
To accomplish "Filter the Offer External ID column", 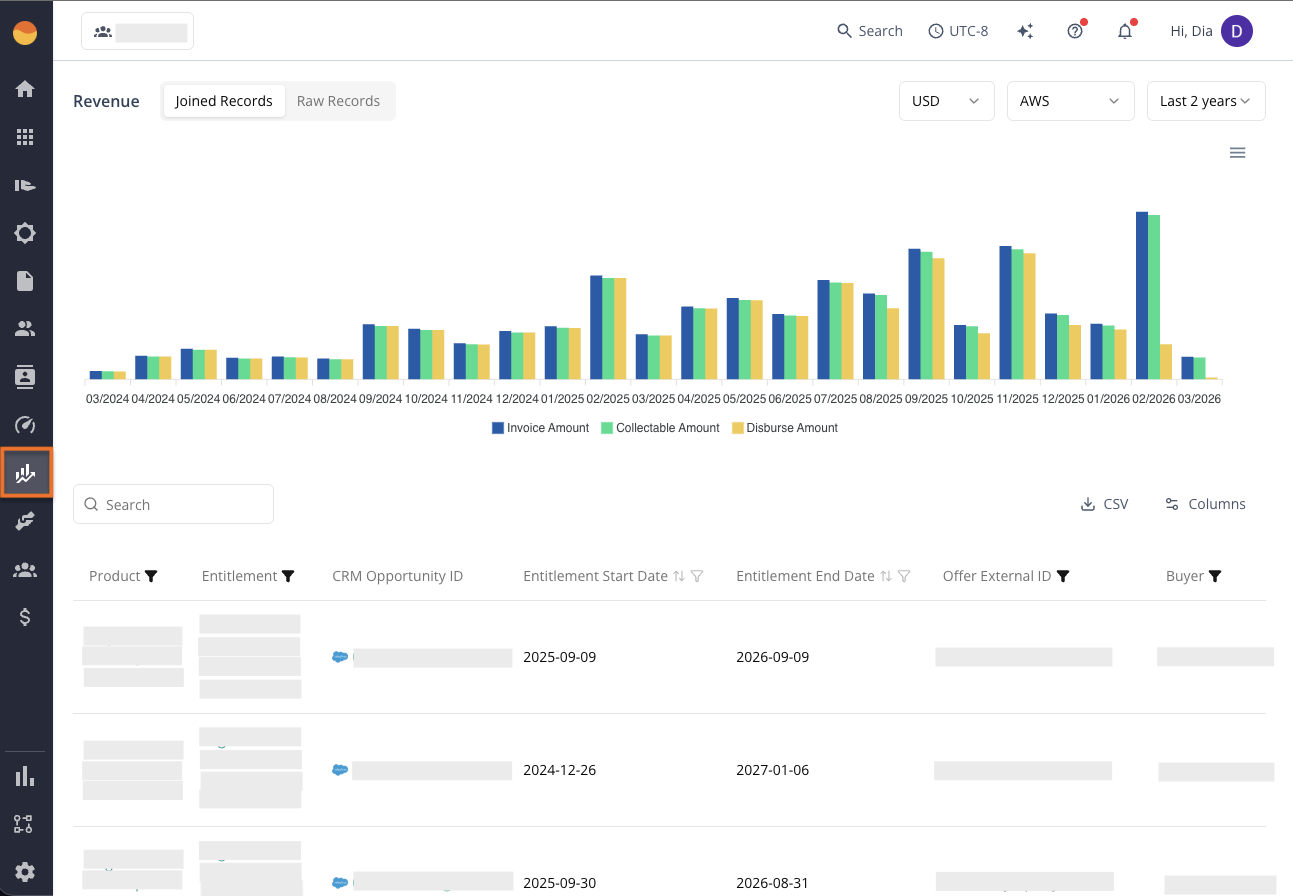I will pyautogui.click(x=1063, y=576).
